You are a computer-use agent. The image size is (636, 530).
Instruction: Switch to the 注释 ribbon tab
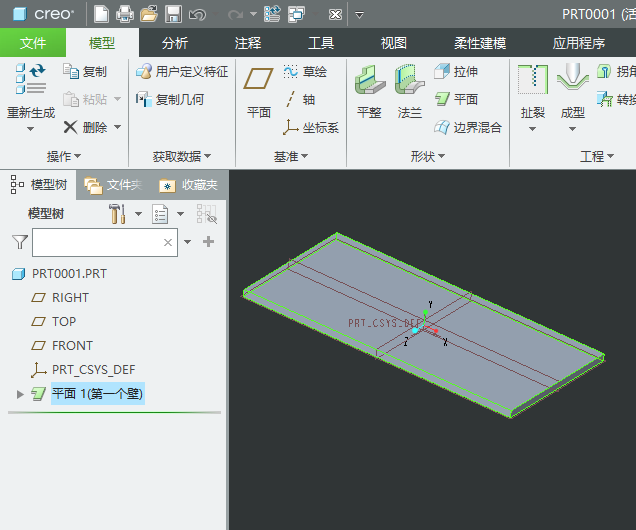[x=248, y=43]
